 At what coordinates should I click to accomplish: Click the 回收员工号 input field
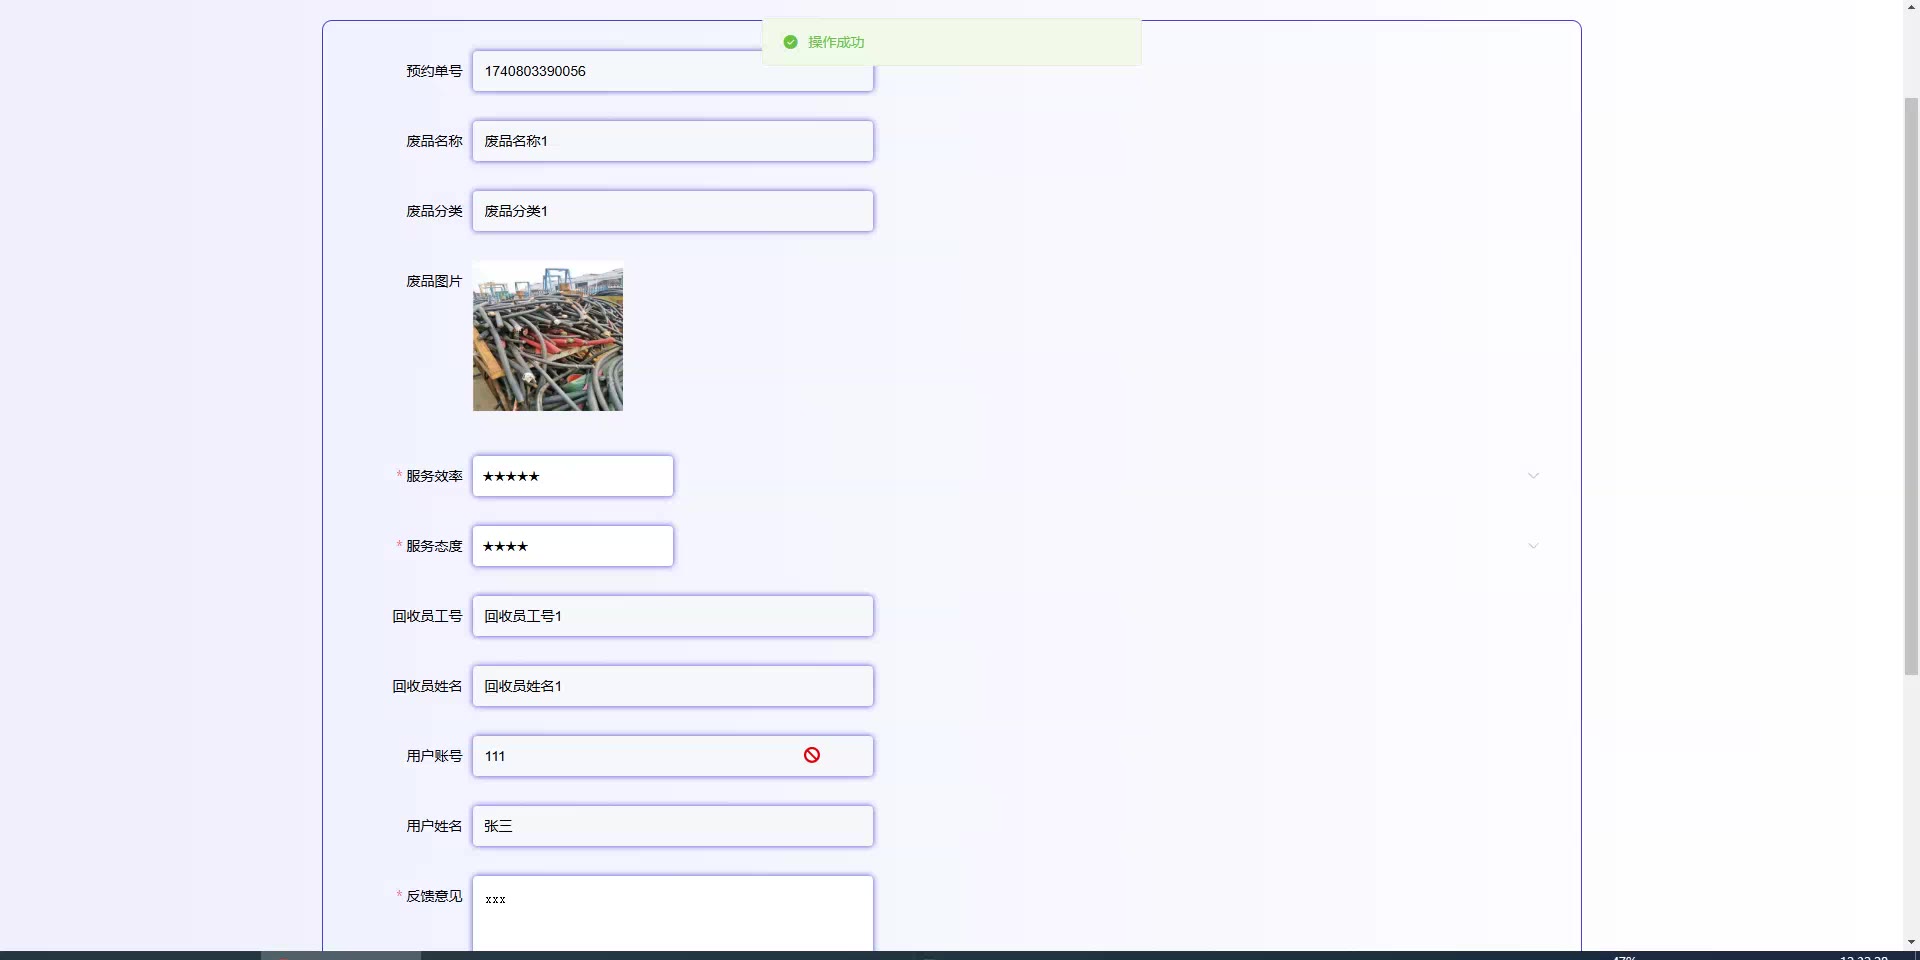672,616
